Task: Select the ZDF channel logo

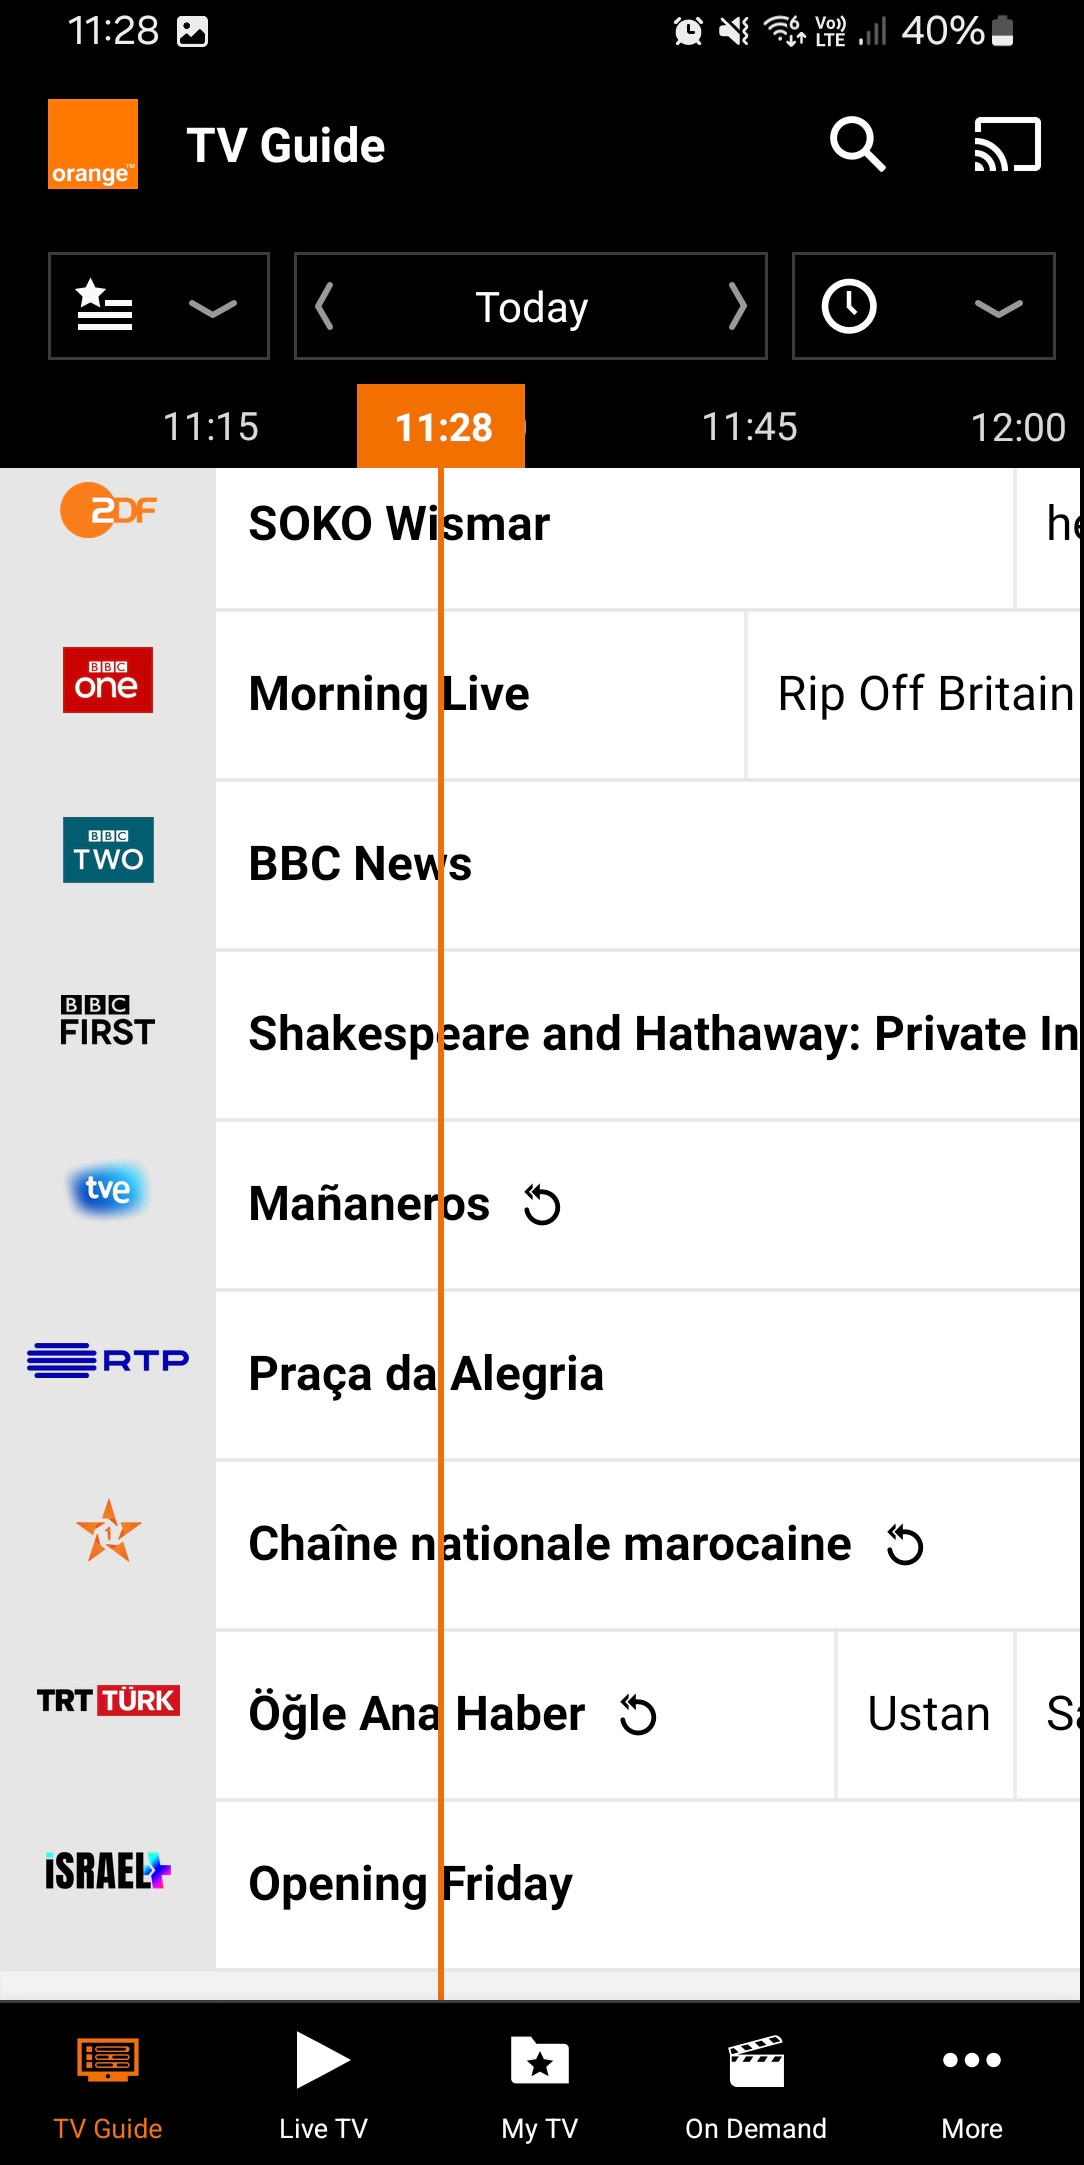Action: 108,511
